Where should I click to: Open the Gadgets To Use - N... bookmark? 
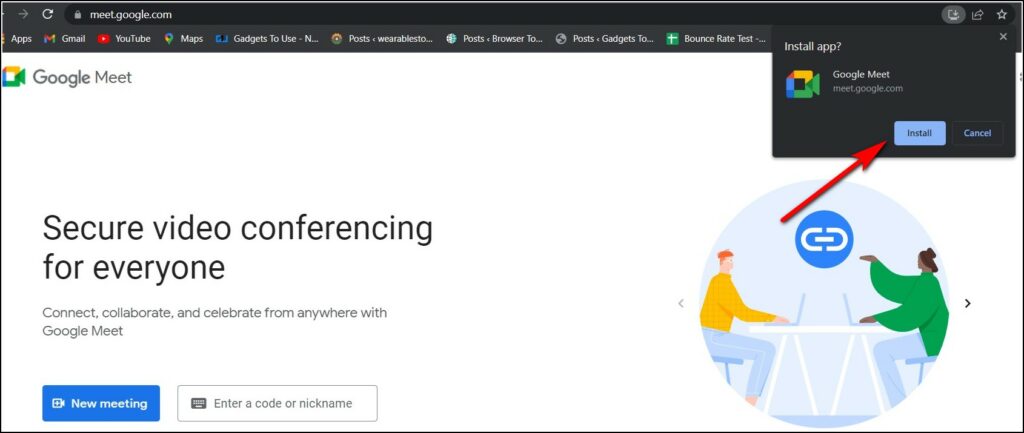(x=267, y=39)
